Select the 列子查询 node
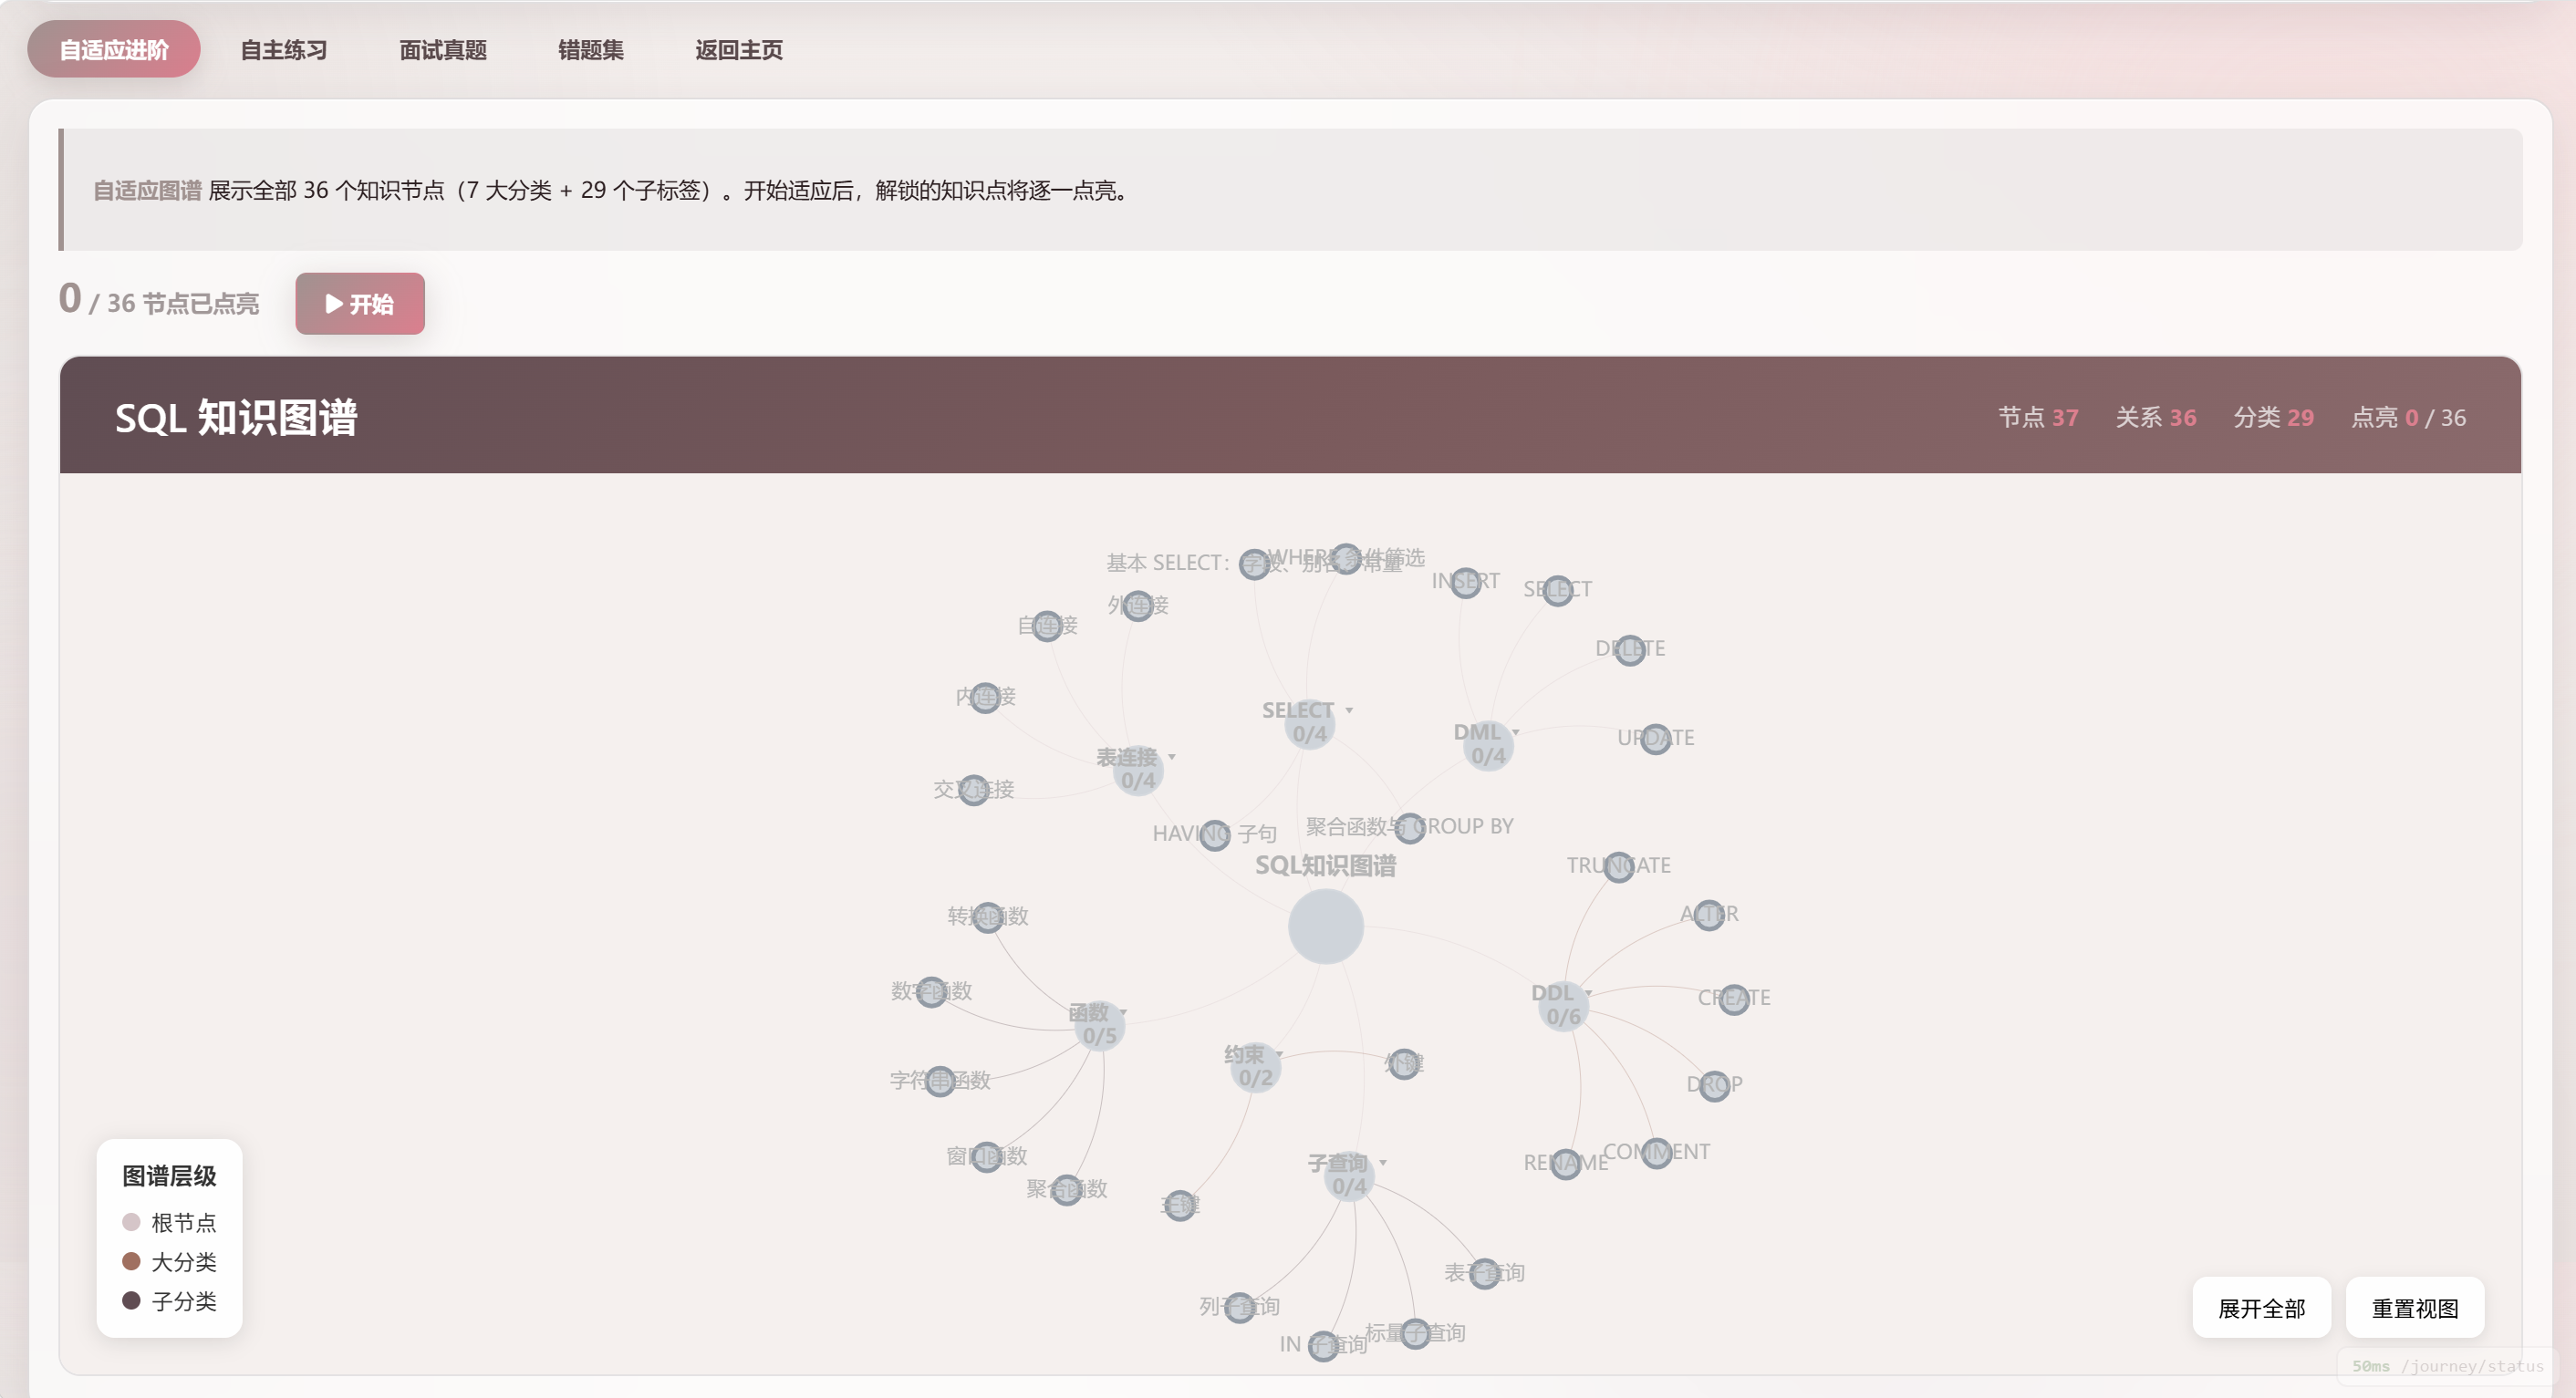Viewport: 2576px width, 1398px height. coord(1239,1307)
